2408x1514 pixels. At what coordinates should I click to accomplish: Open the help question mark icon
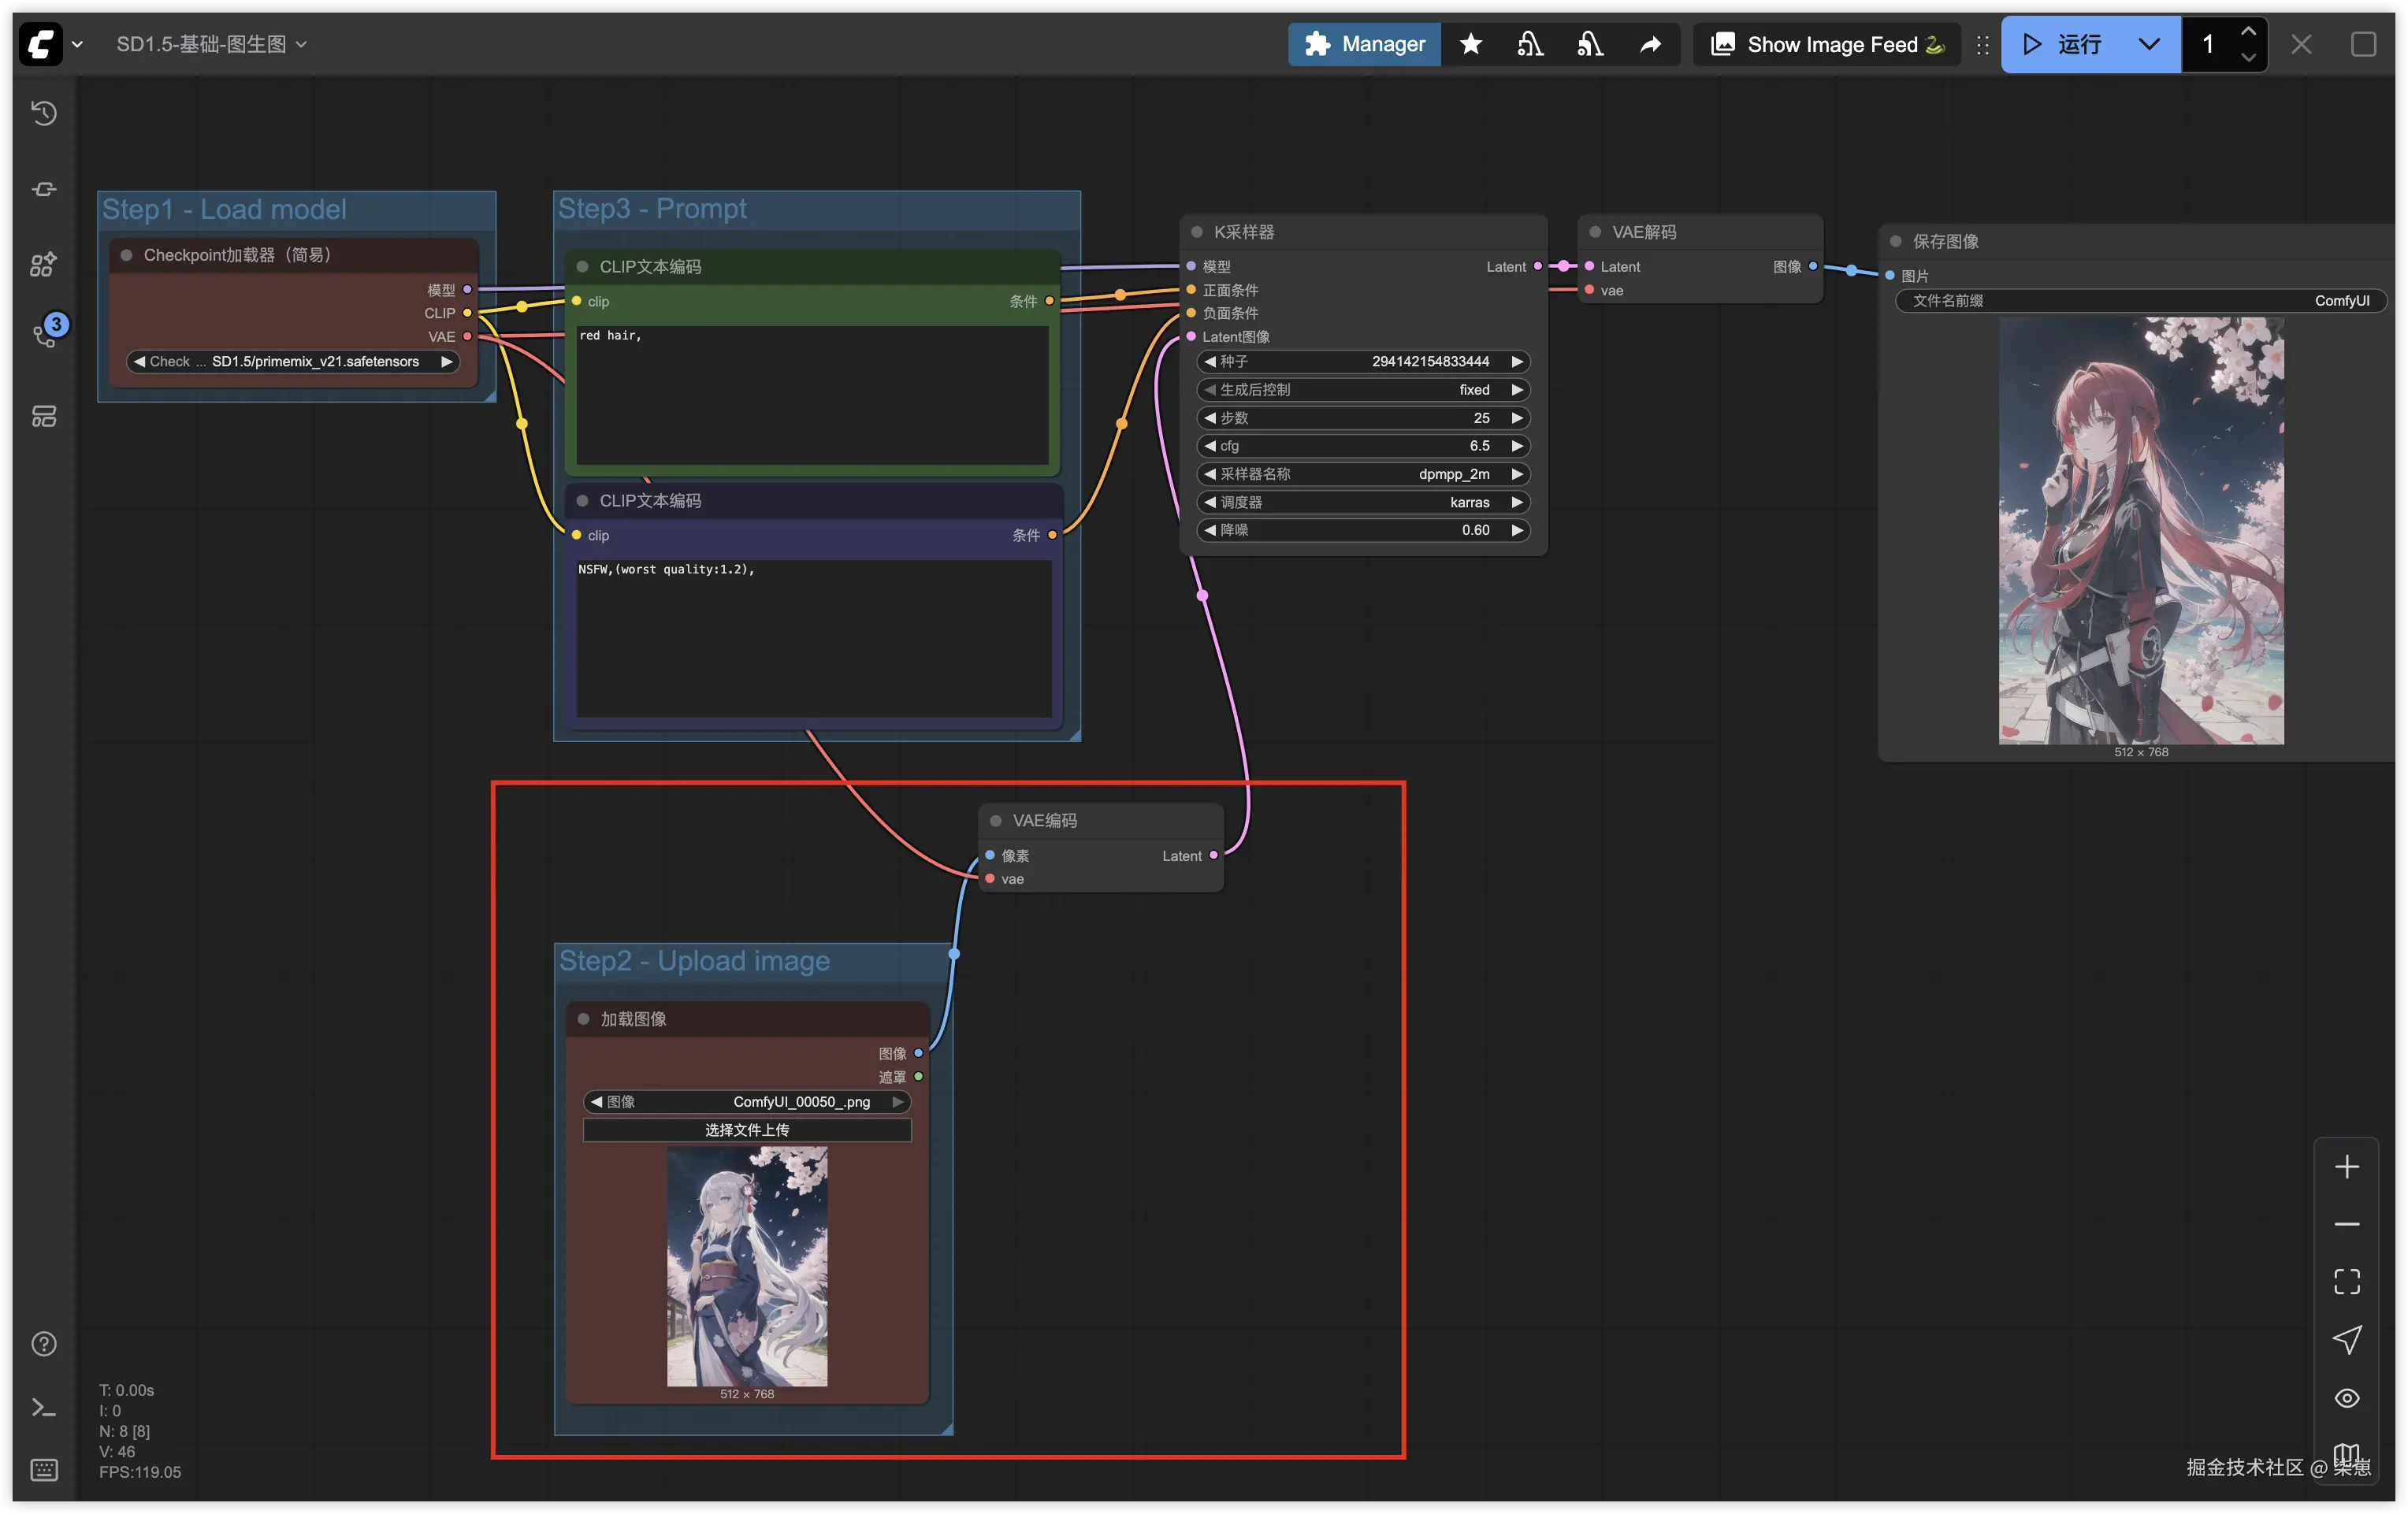(44, 1344)
